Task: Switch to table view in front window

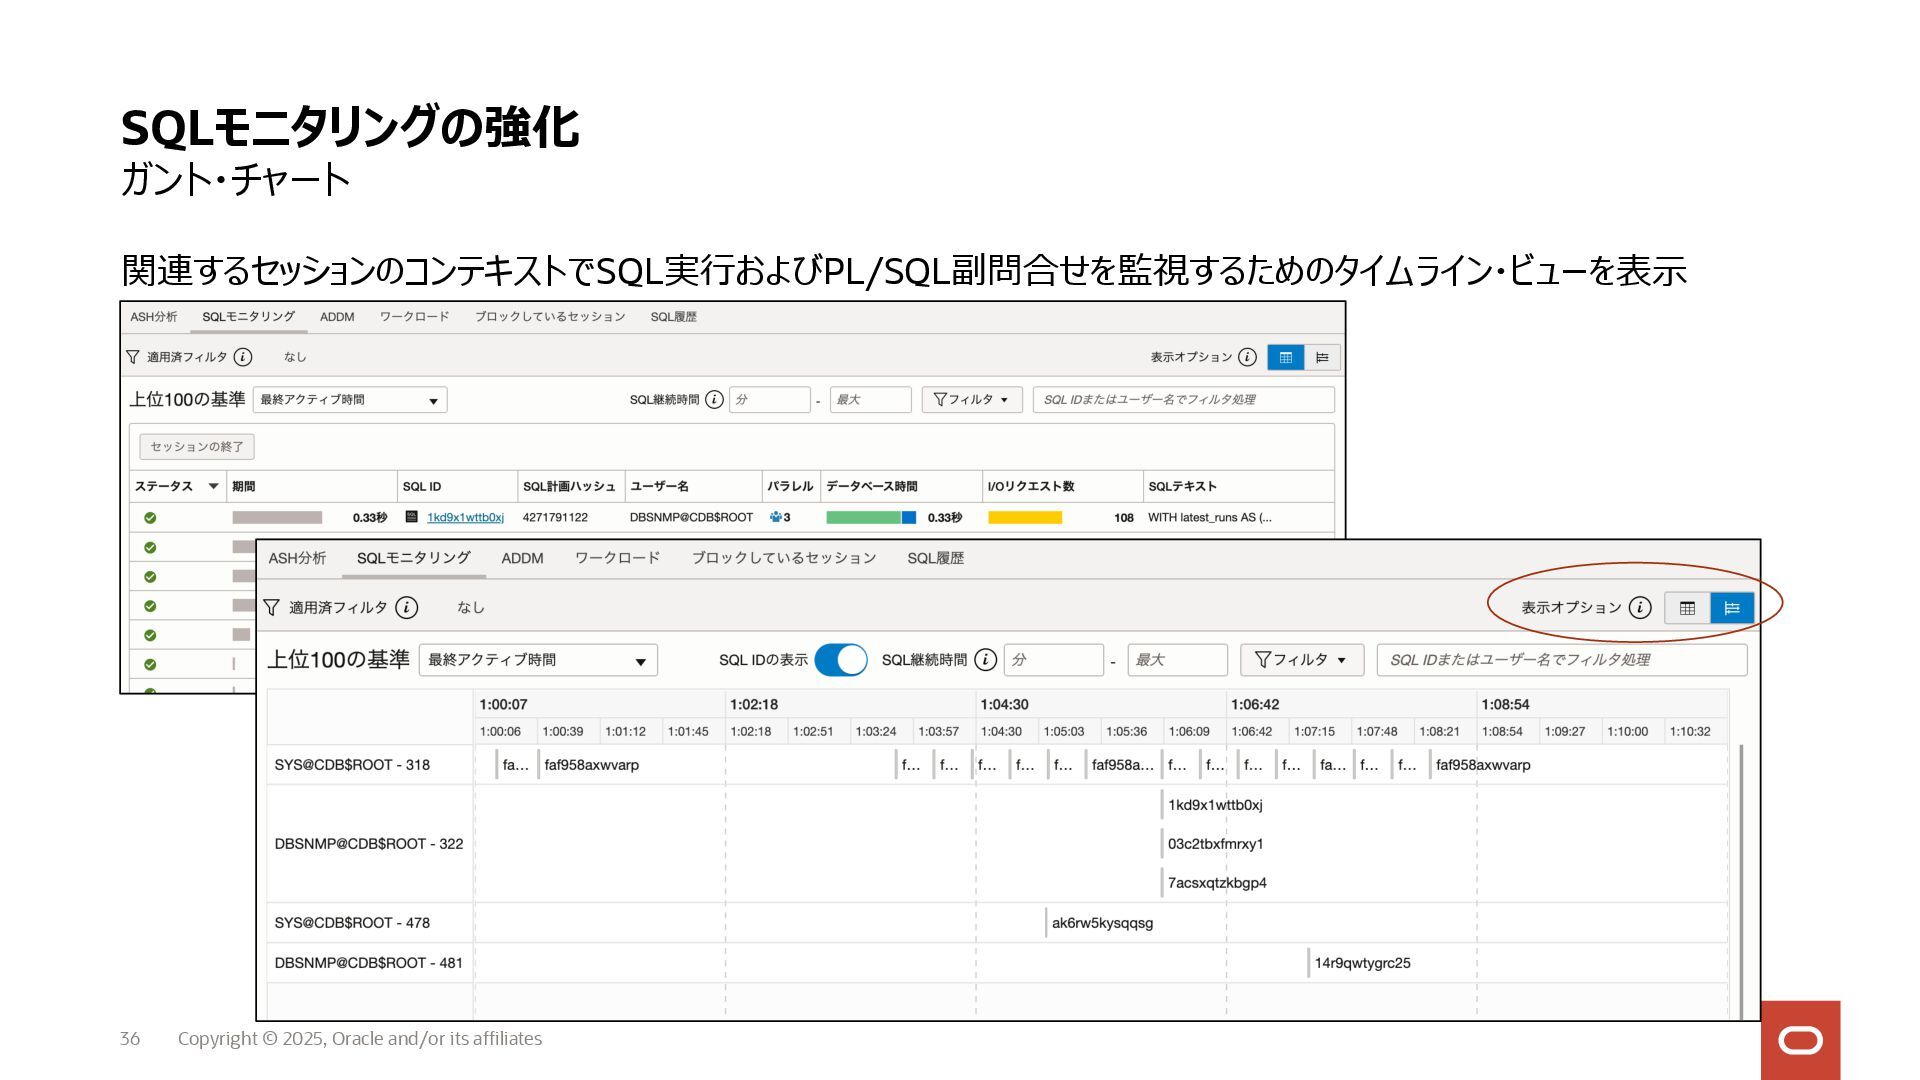Action: click(x=1688, y=608)
